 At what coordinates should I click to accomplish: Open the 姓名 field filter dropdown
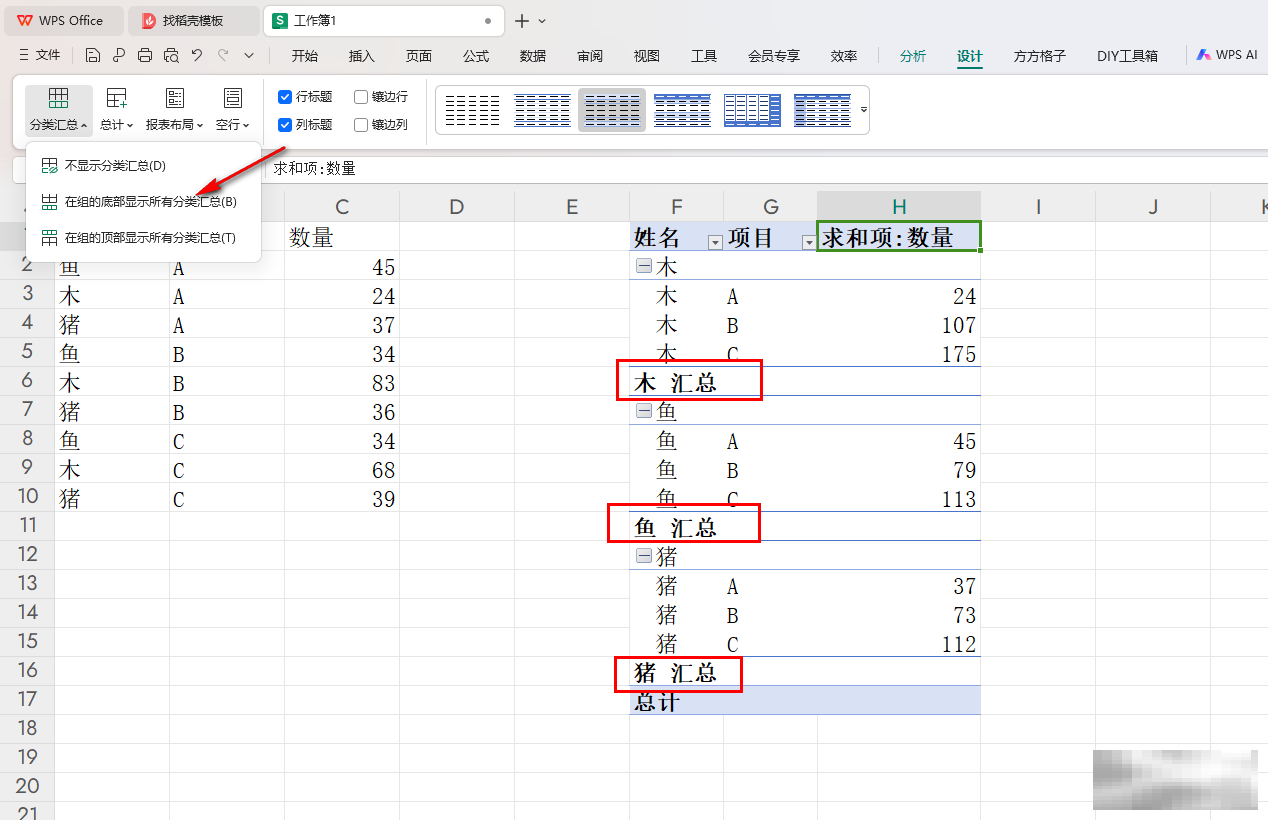[714, 242]
